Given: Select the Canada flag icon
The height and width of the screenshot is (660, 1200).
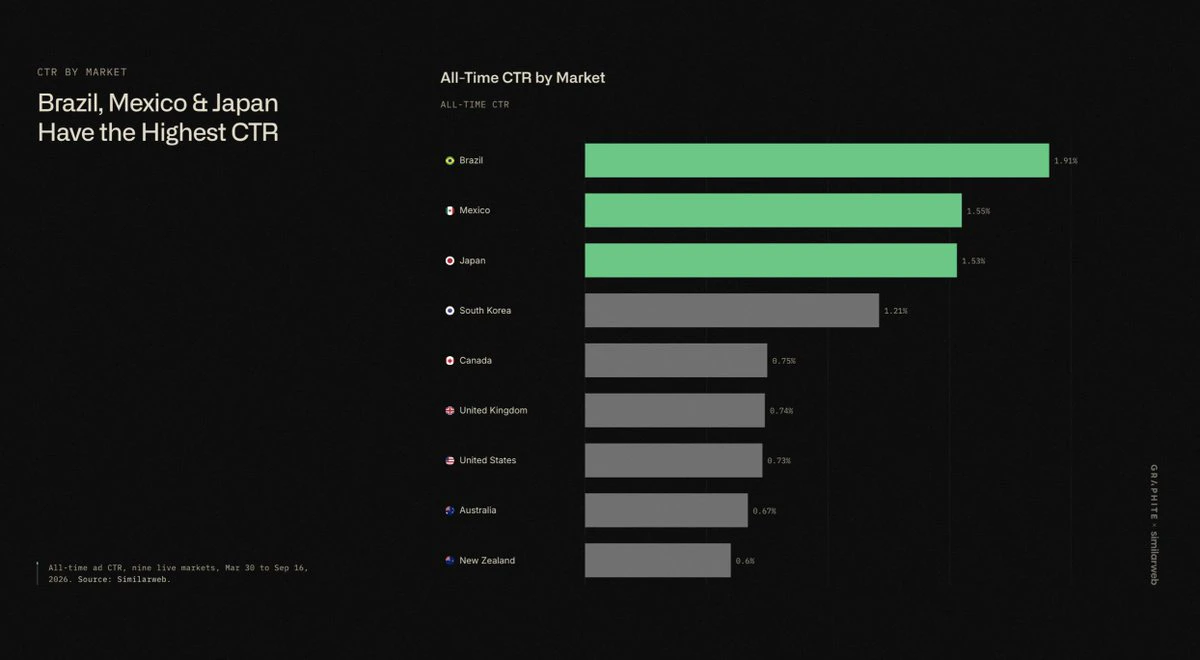Looking at the screenshot, I should 450,360.
